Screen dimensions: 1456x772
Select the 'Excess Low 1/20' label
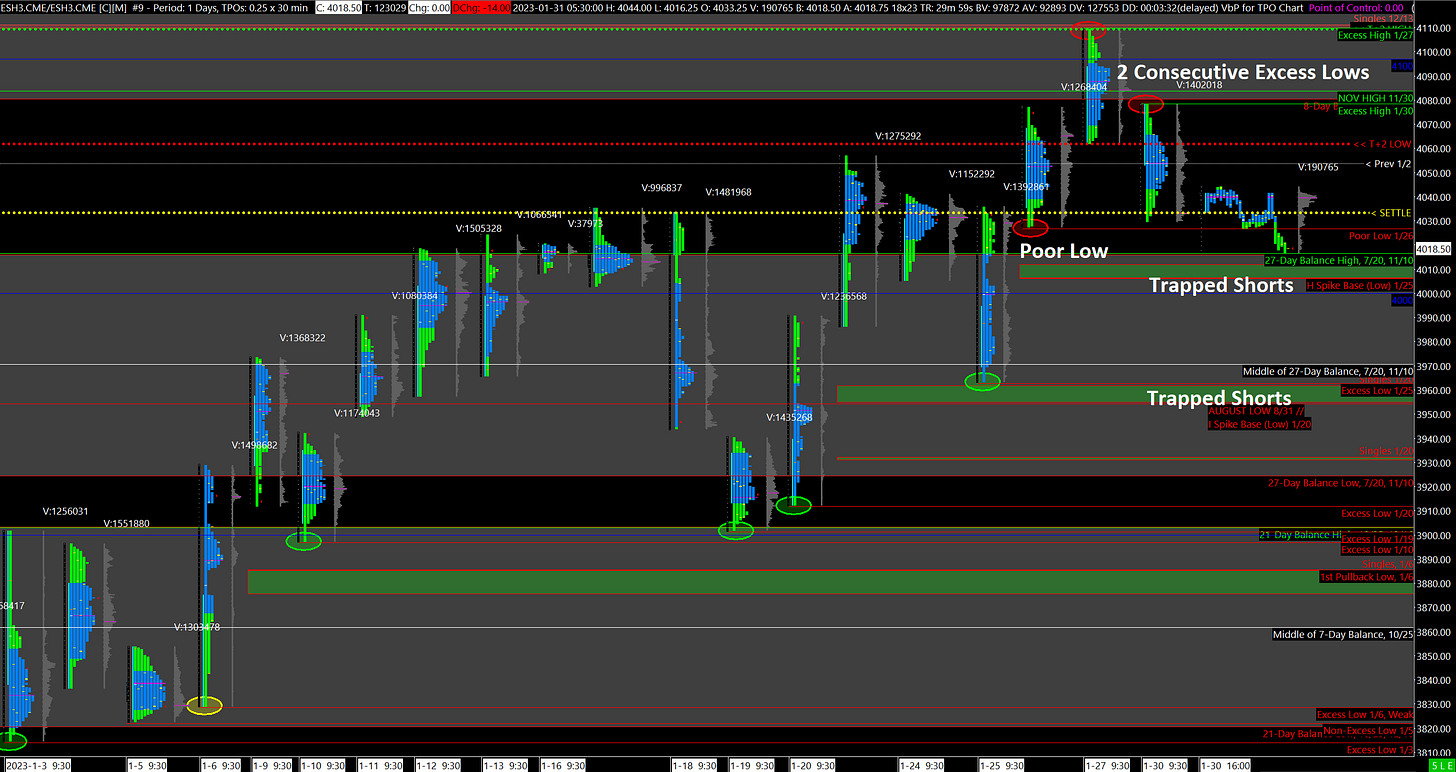[x=1375, y=514]
